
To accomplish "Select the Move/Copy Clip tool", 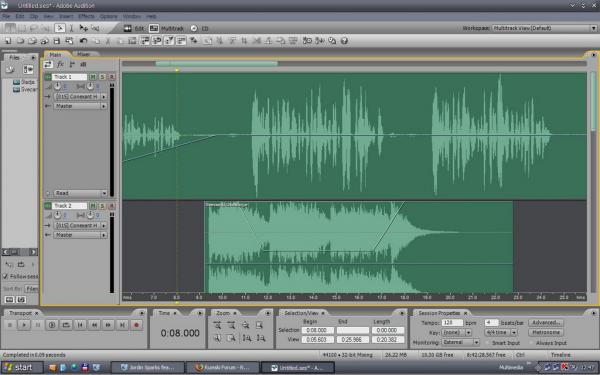I will pos(83,28).
